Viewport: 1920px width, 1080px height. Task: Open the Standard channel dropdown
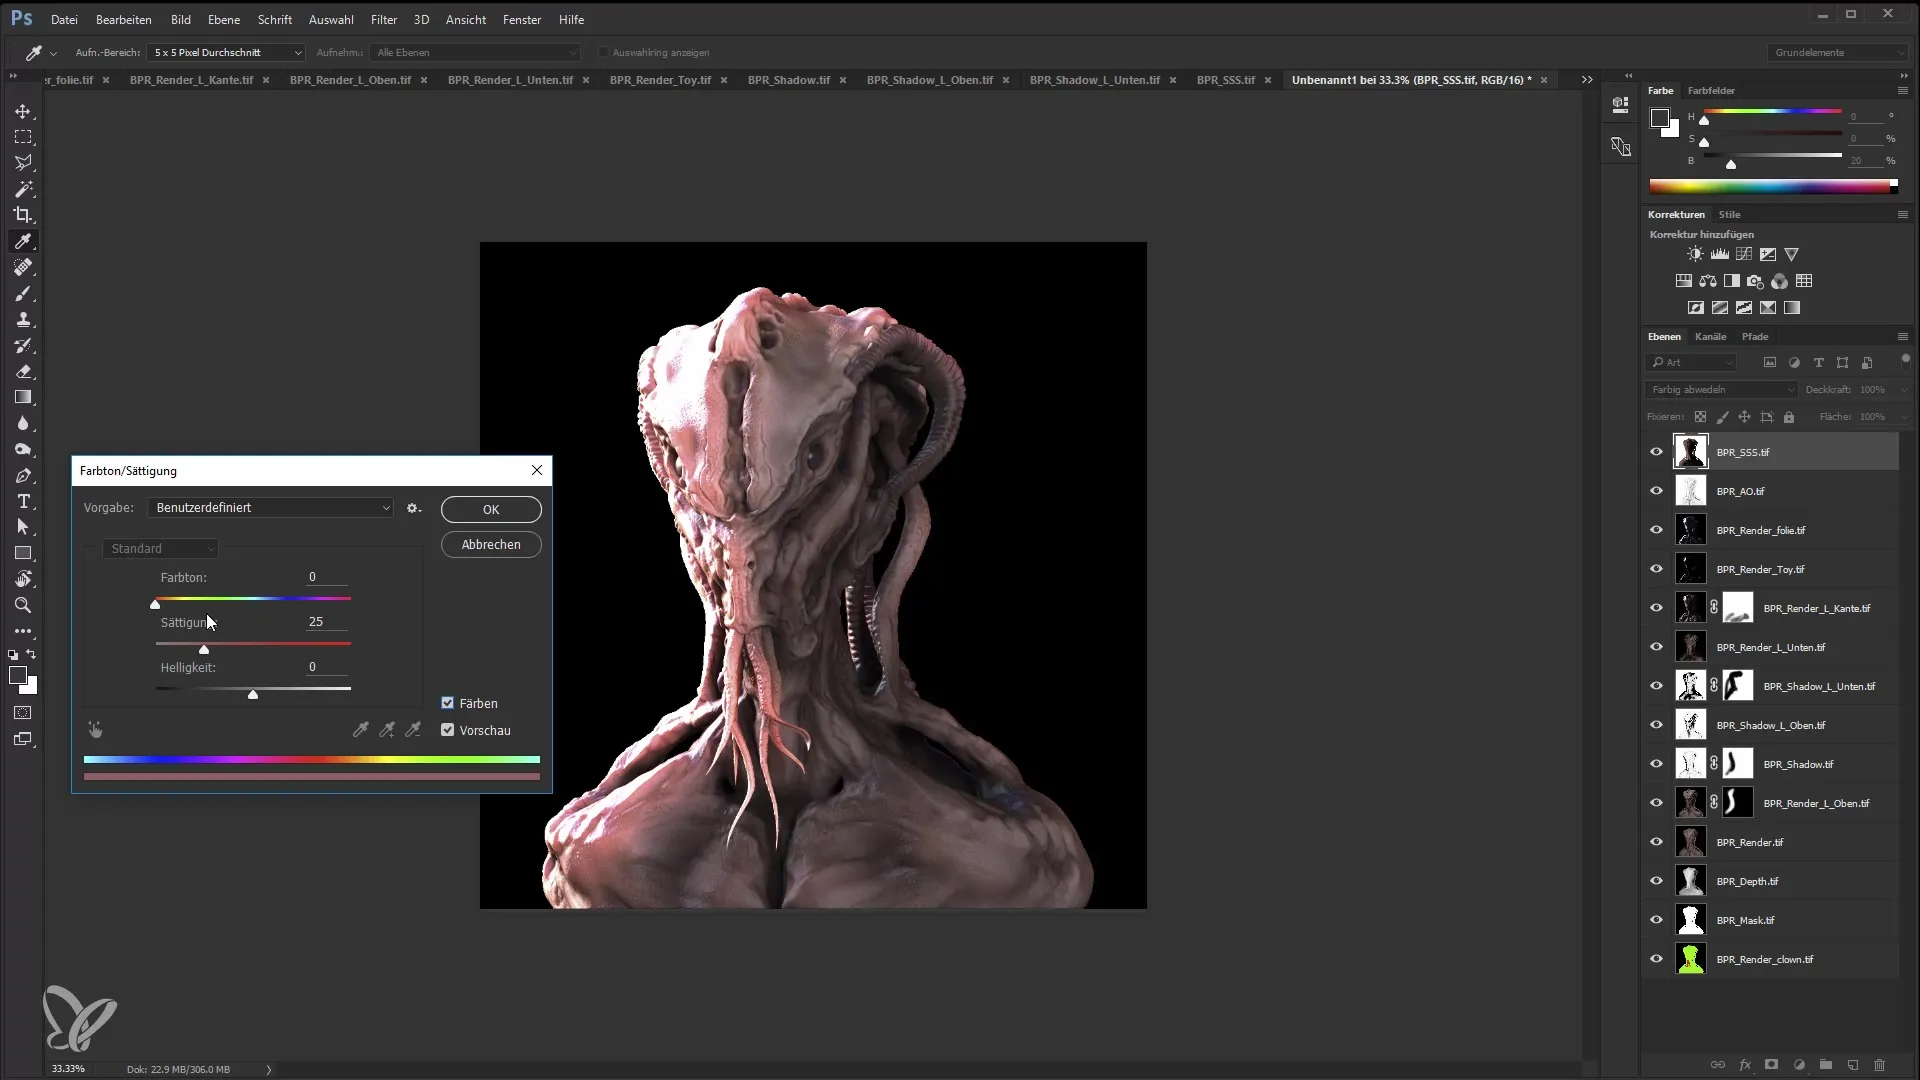click(160, 549)
